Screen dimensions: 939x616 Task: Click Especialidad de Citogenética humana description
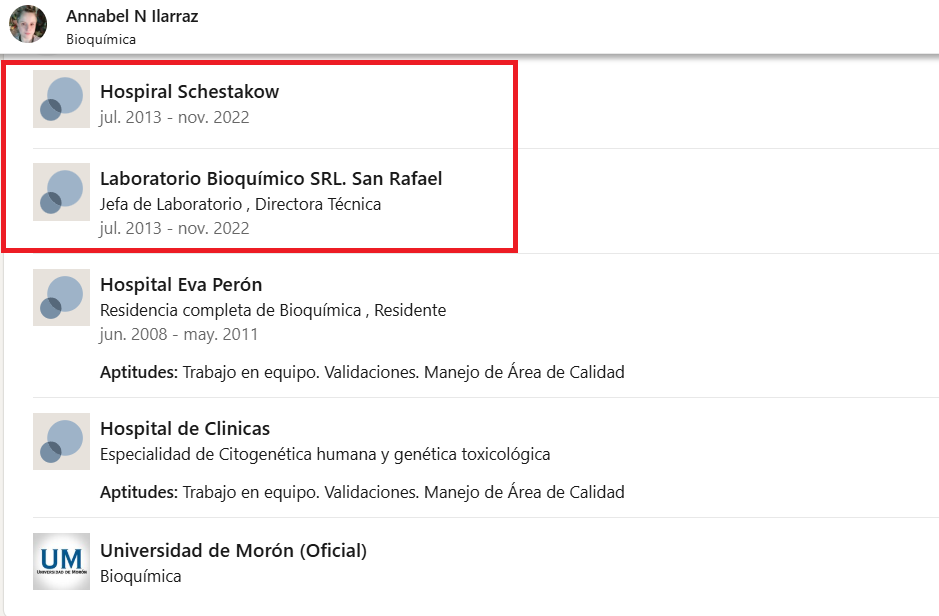pos(325,454)
